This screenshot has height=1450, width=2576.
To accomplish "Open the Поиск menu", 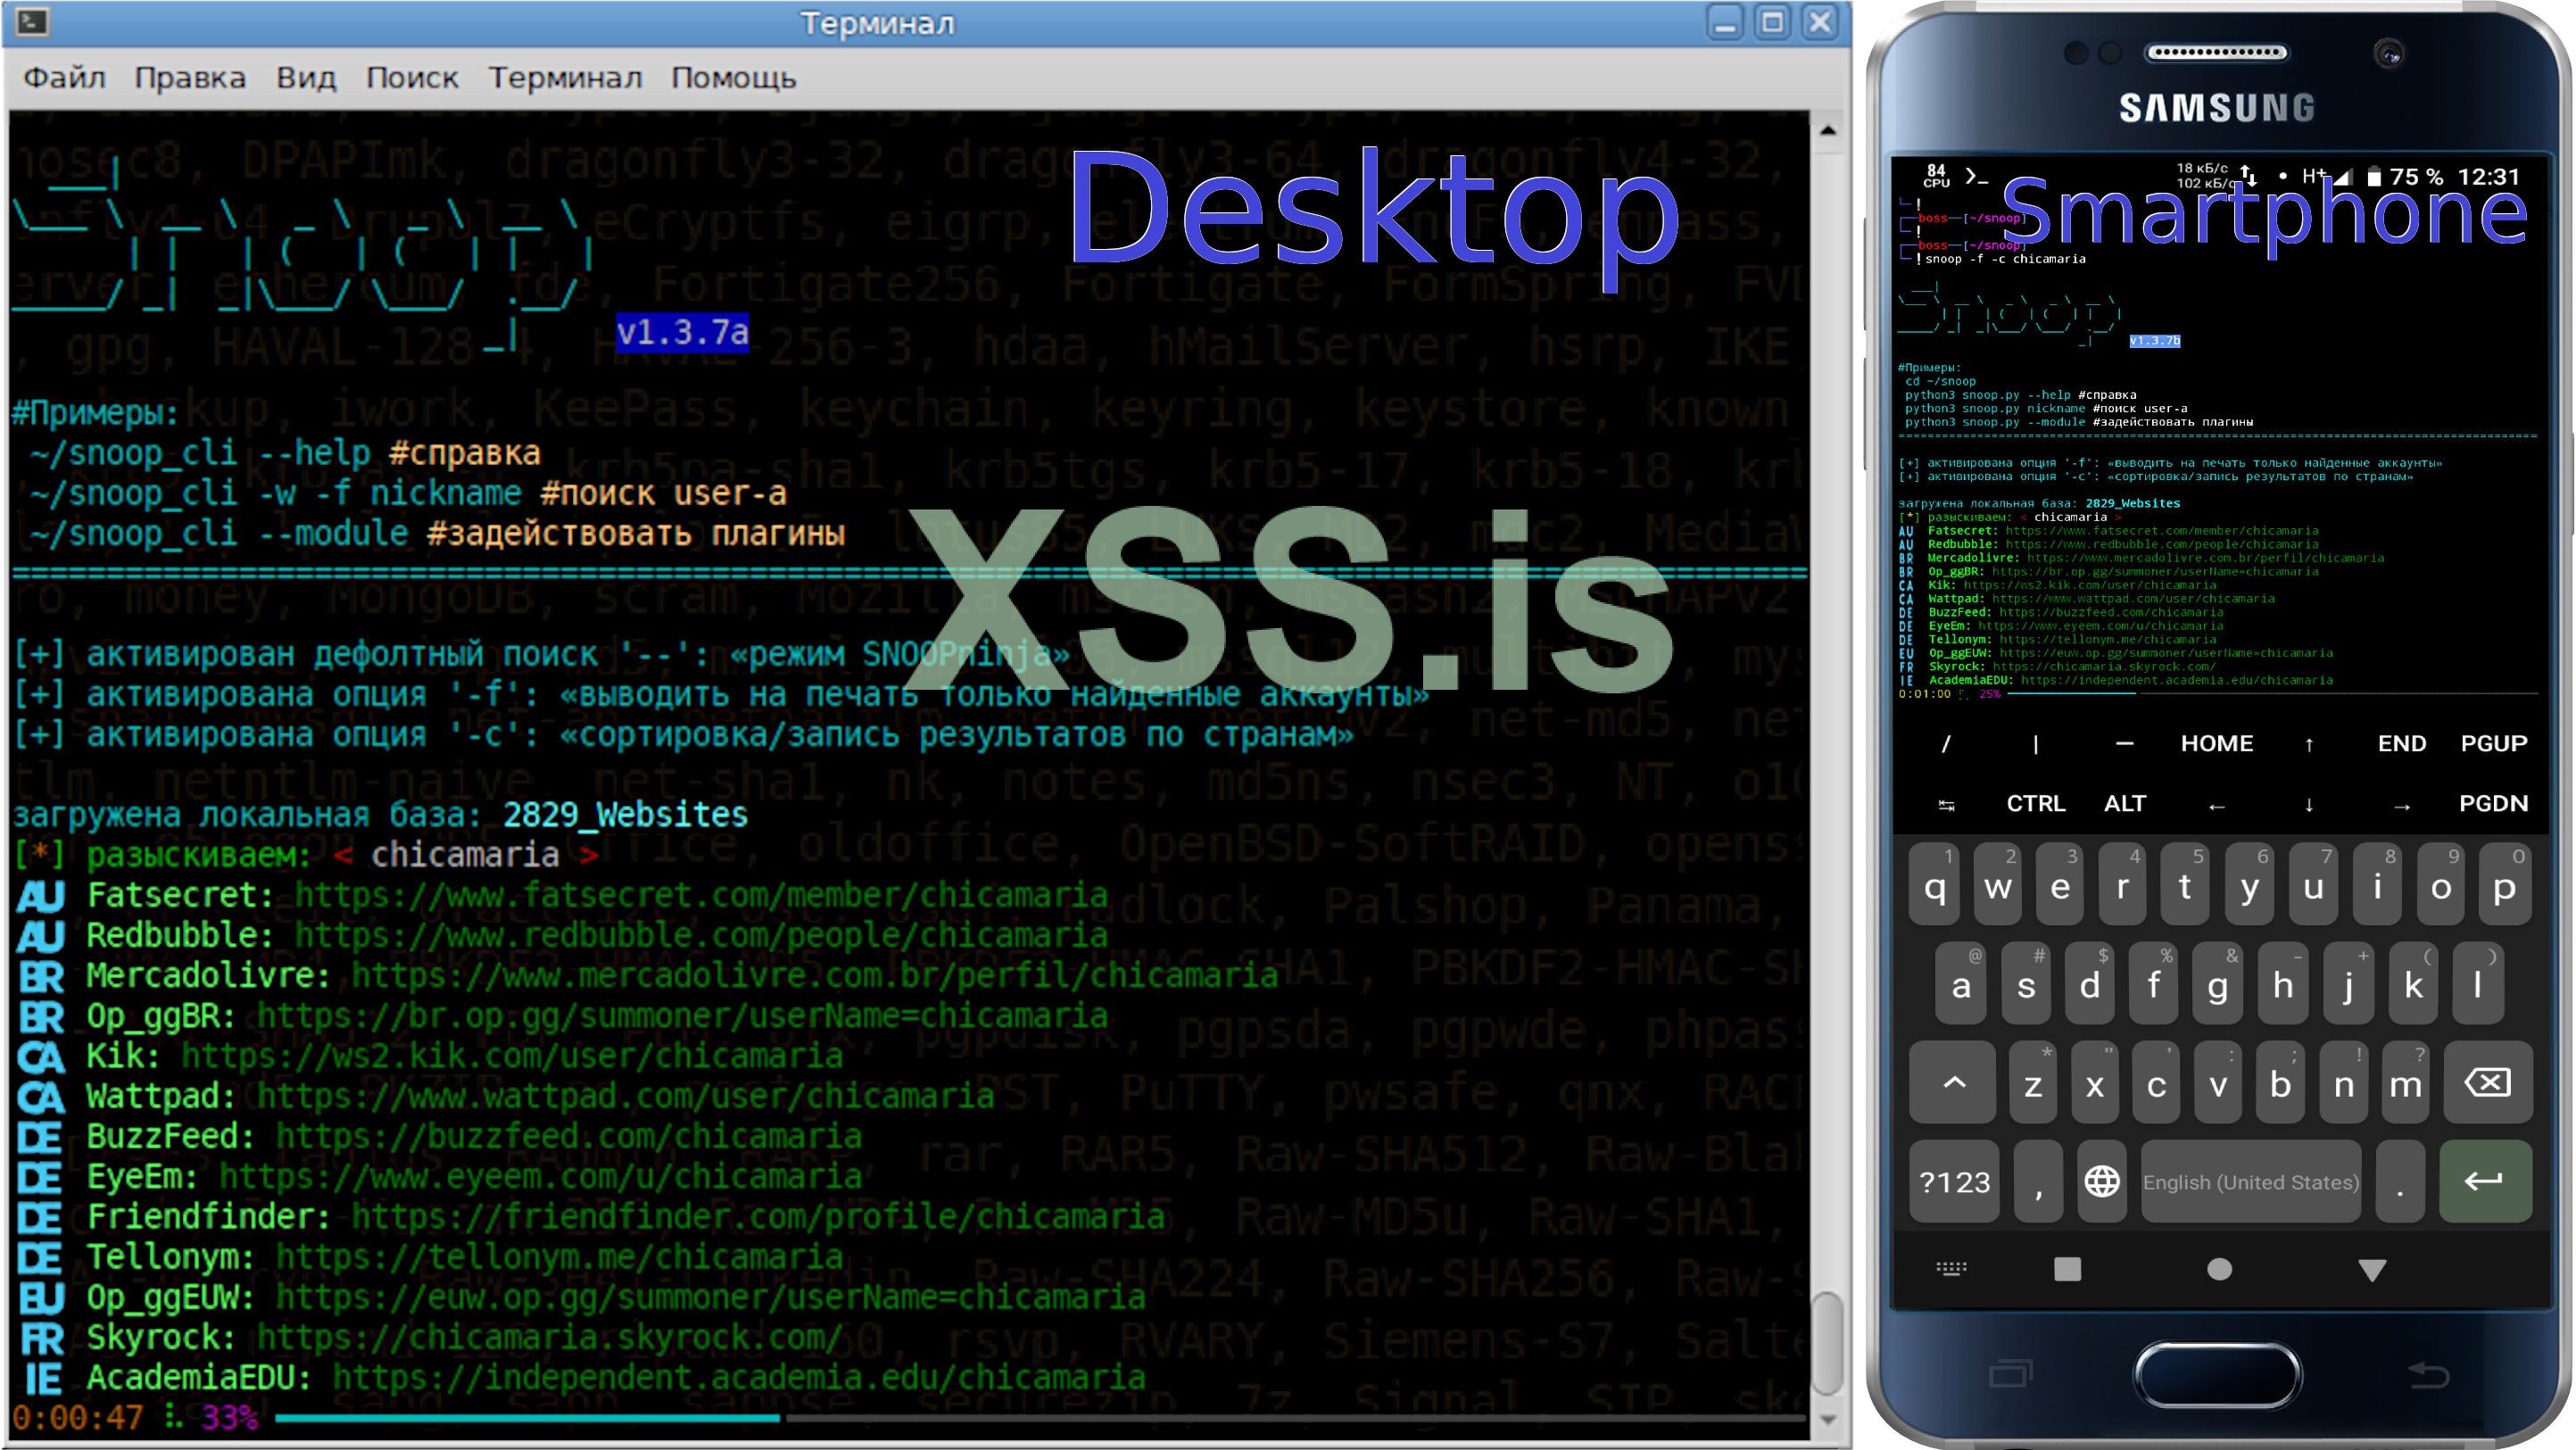I will (x=412, y=78).
